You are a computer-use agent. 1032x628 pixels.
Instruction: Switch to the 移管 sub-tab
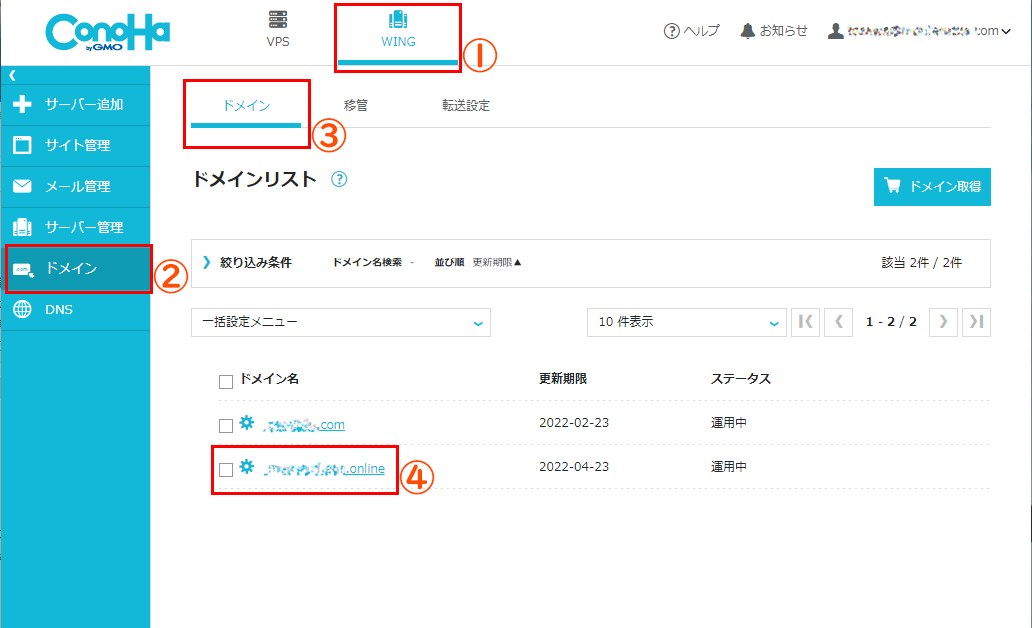click(x=355, y=105)
